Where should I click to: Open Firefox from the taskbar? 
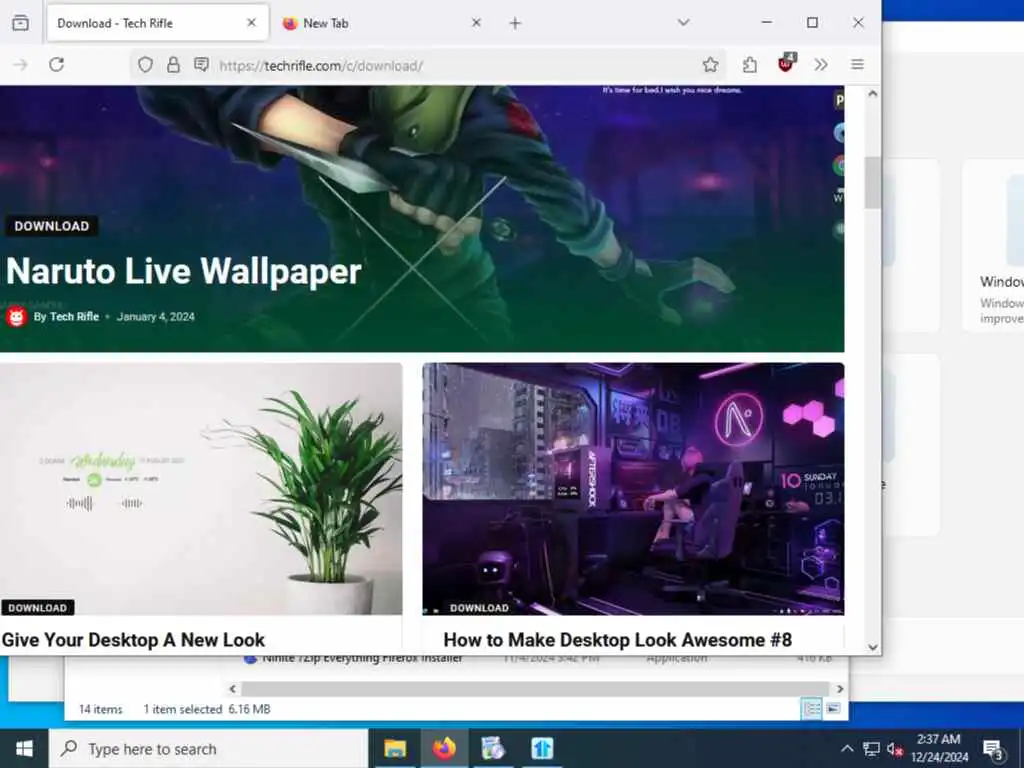pyautogui.click(x=444, y=748)
